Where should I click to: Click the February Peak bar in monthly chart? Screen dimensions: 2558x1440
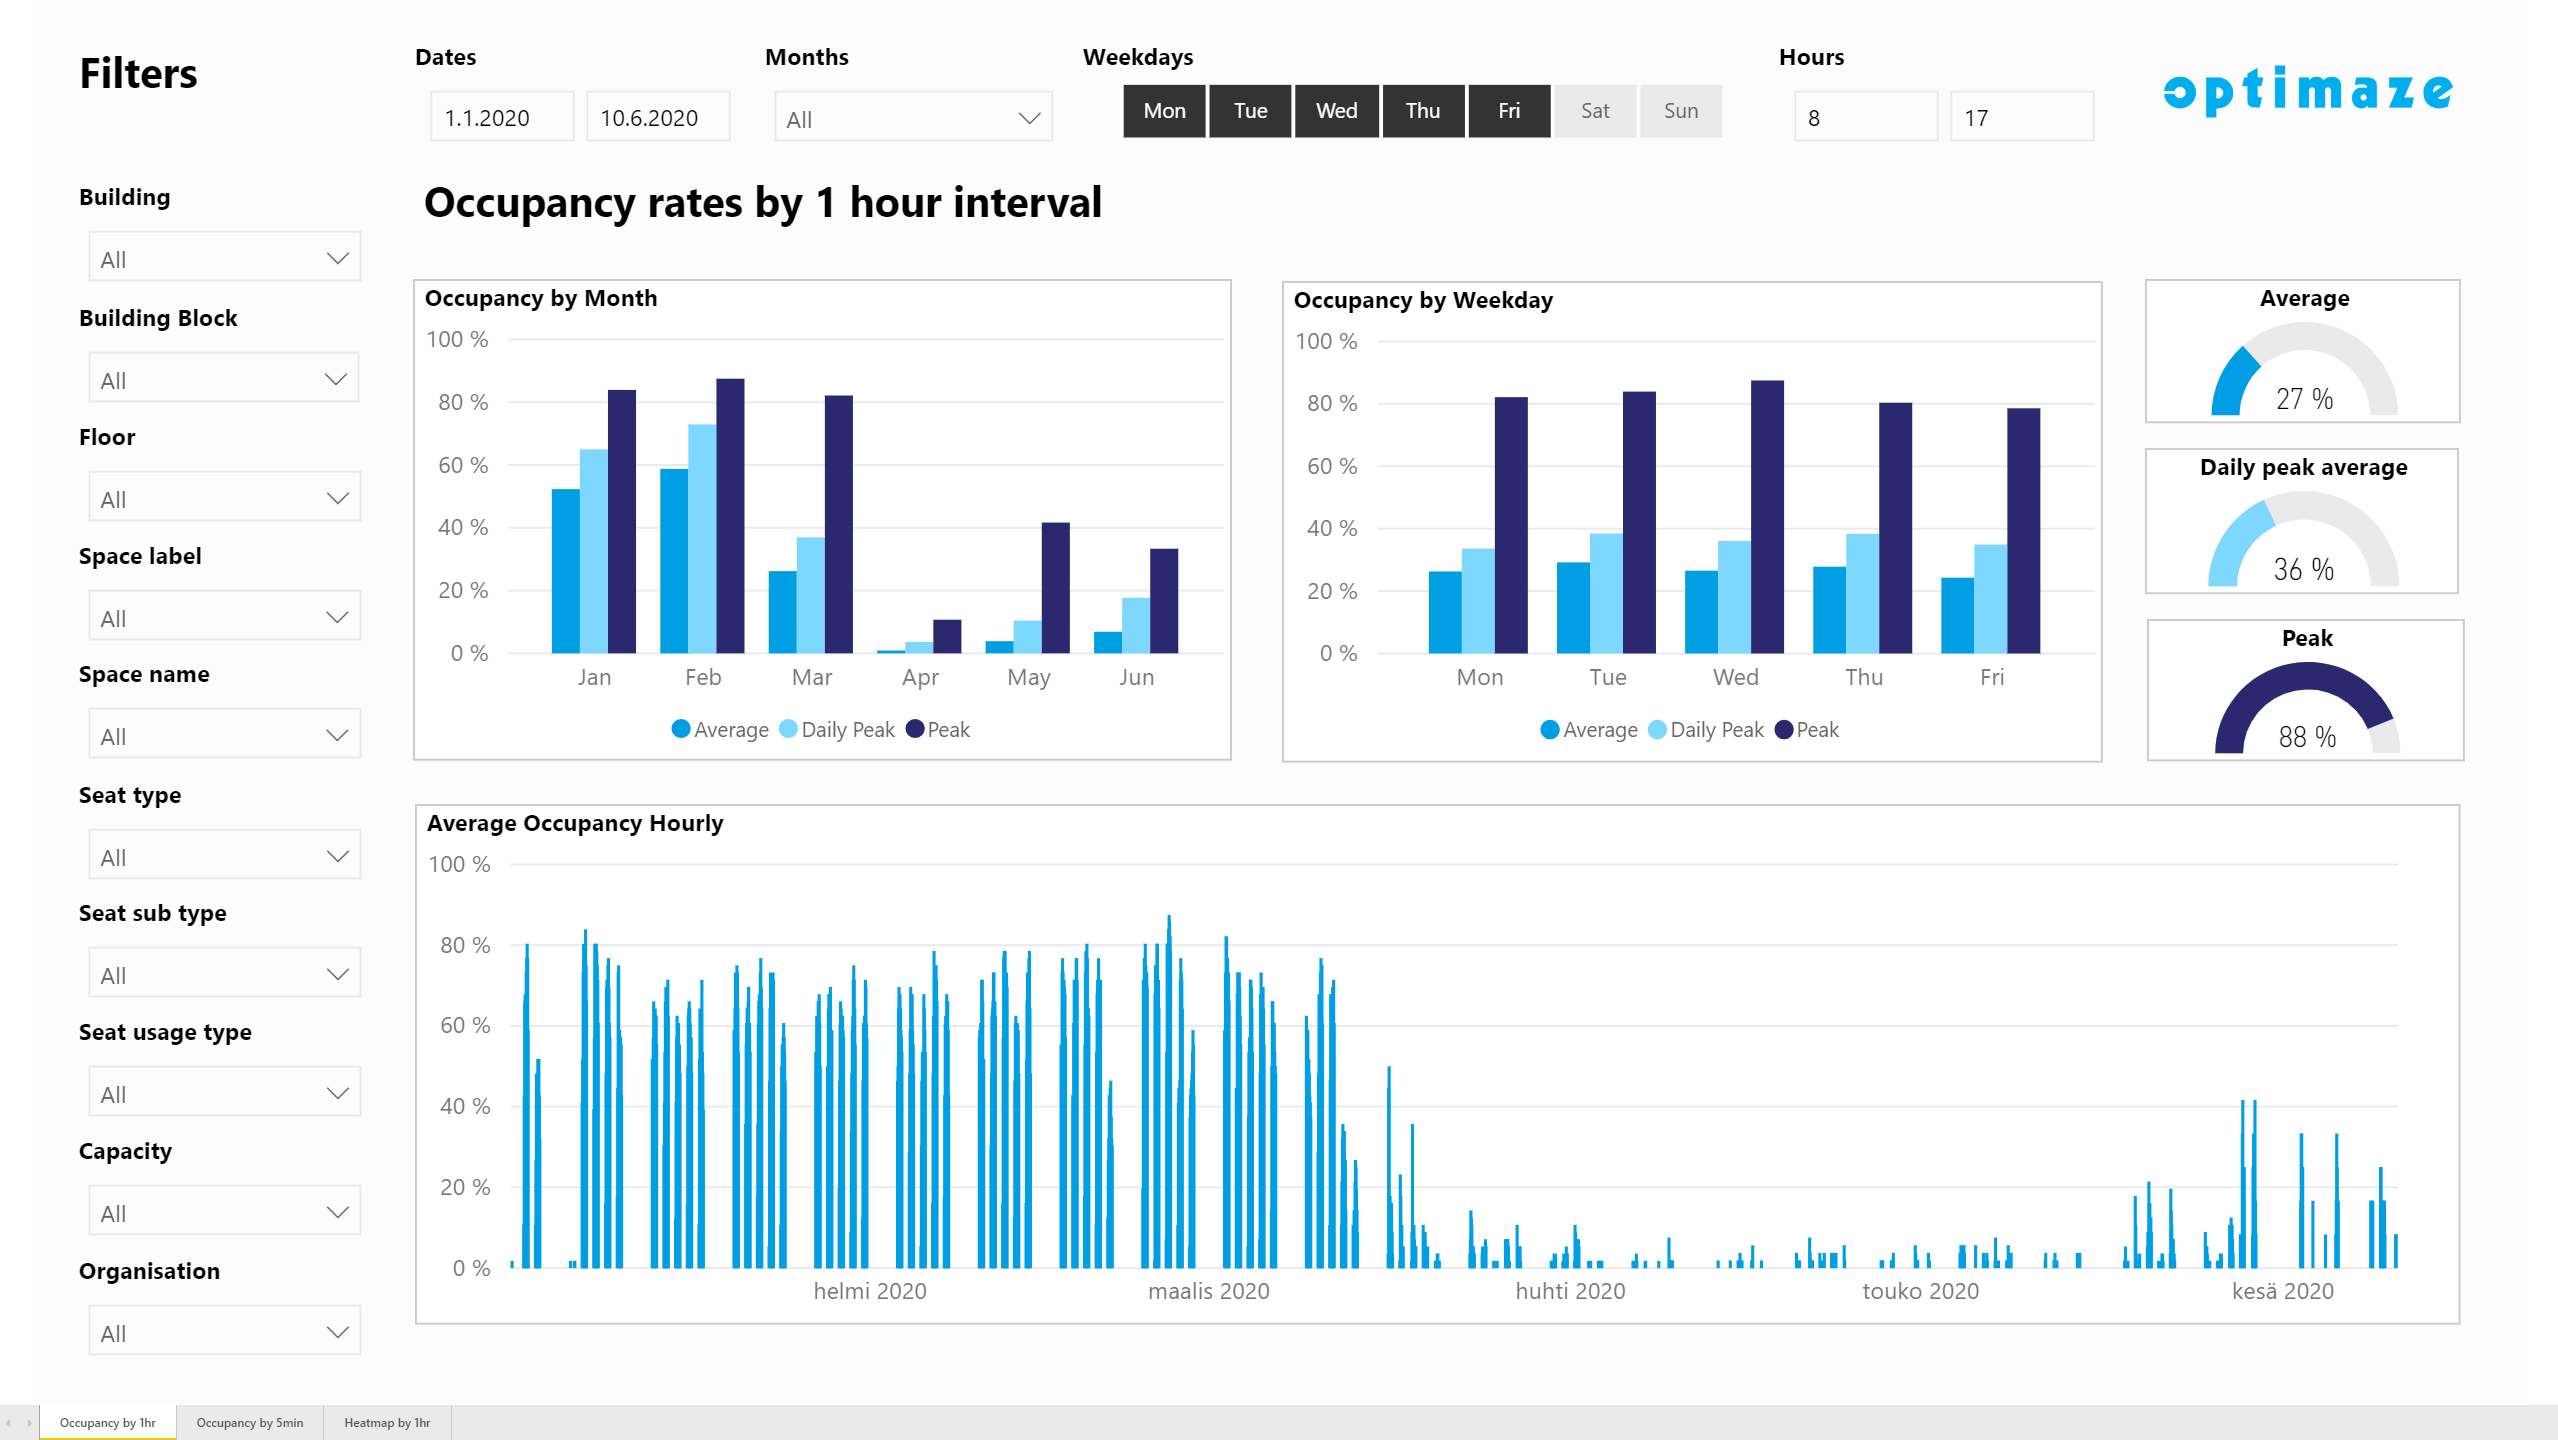tap(730, 515)
